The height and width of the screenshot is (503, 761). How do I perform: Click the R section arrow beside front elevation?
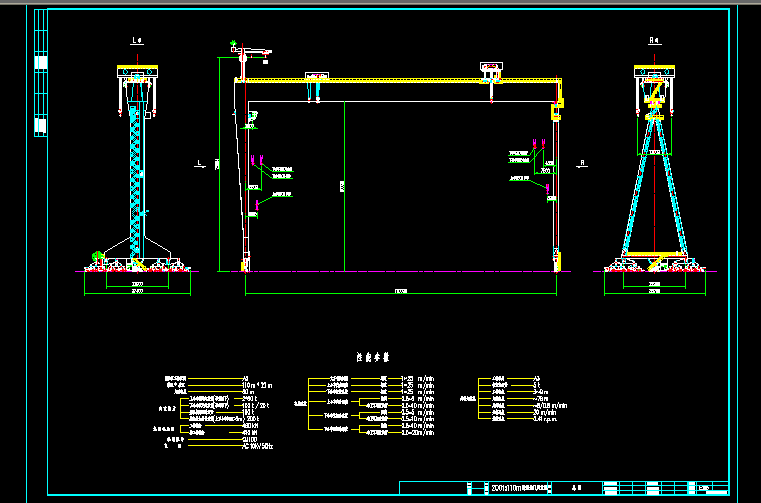(582, 164)
